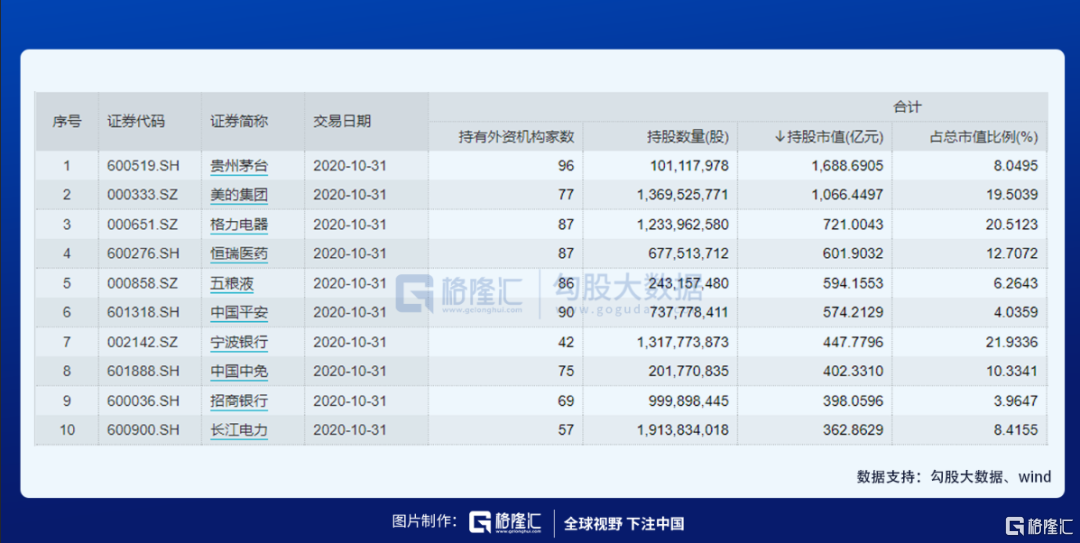Select the code cell 600519.SH
Image resolution: width=1080 pixels, height=543 pixels.
(x=143, y=166)
